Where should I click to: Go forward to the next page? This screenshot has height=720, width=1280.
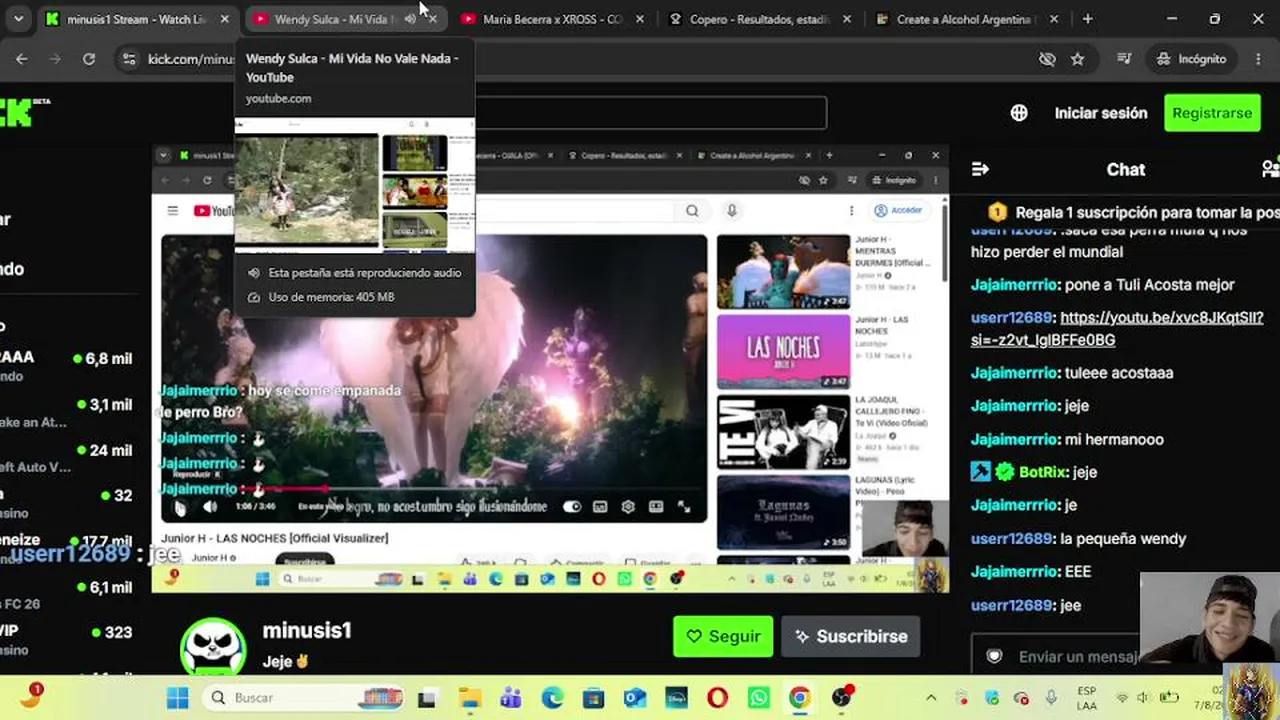55,59
